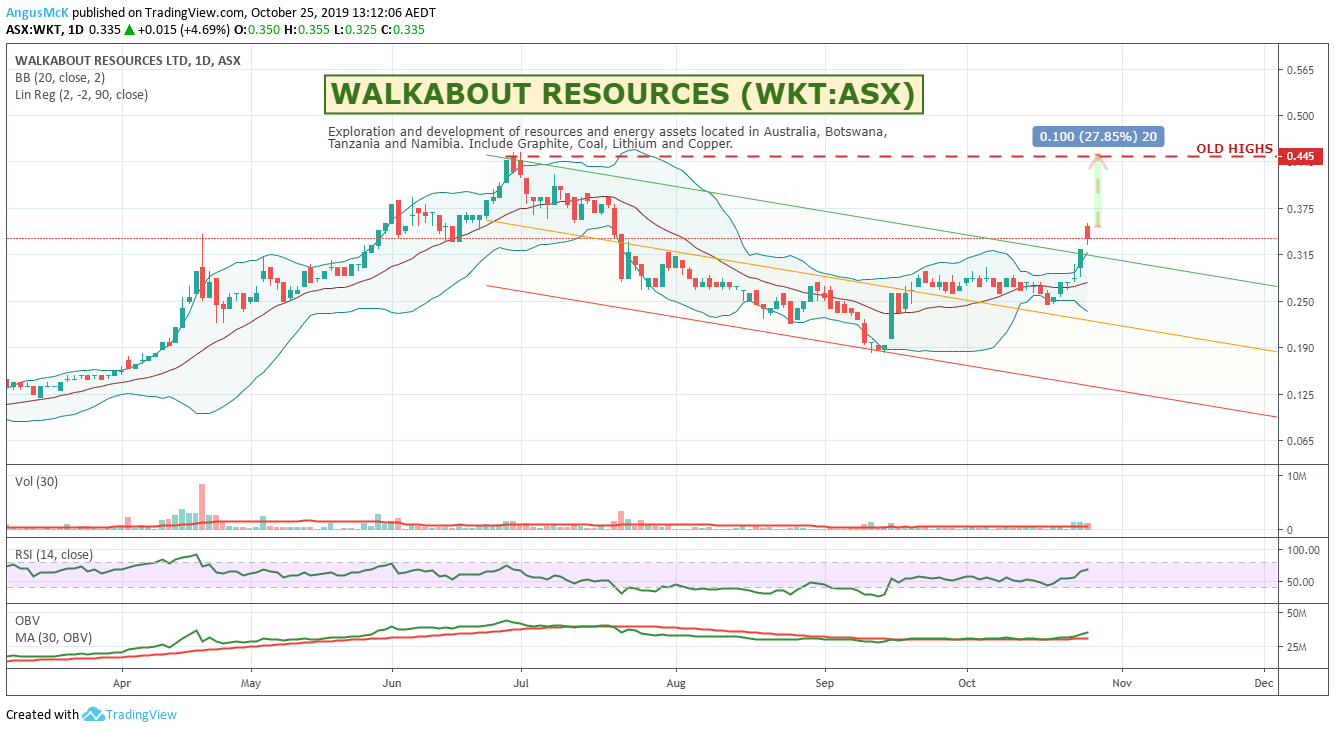Click the 10M volume axis value

(x=1296, y=477)
